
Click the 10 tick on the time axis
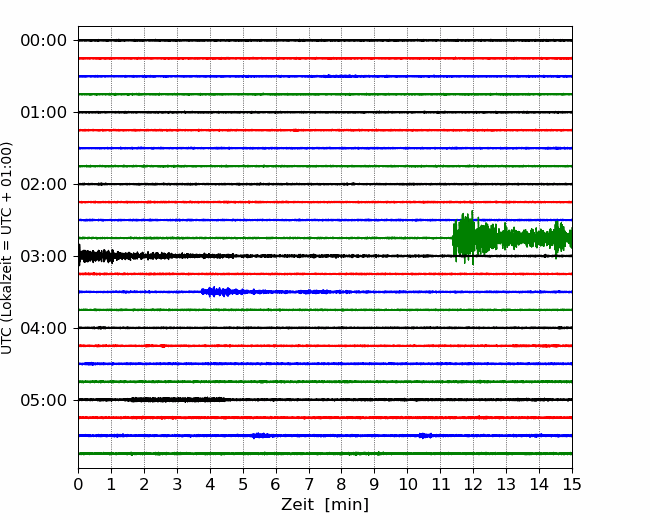pyautogui.click(x=407, y=484)
